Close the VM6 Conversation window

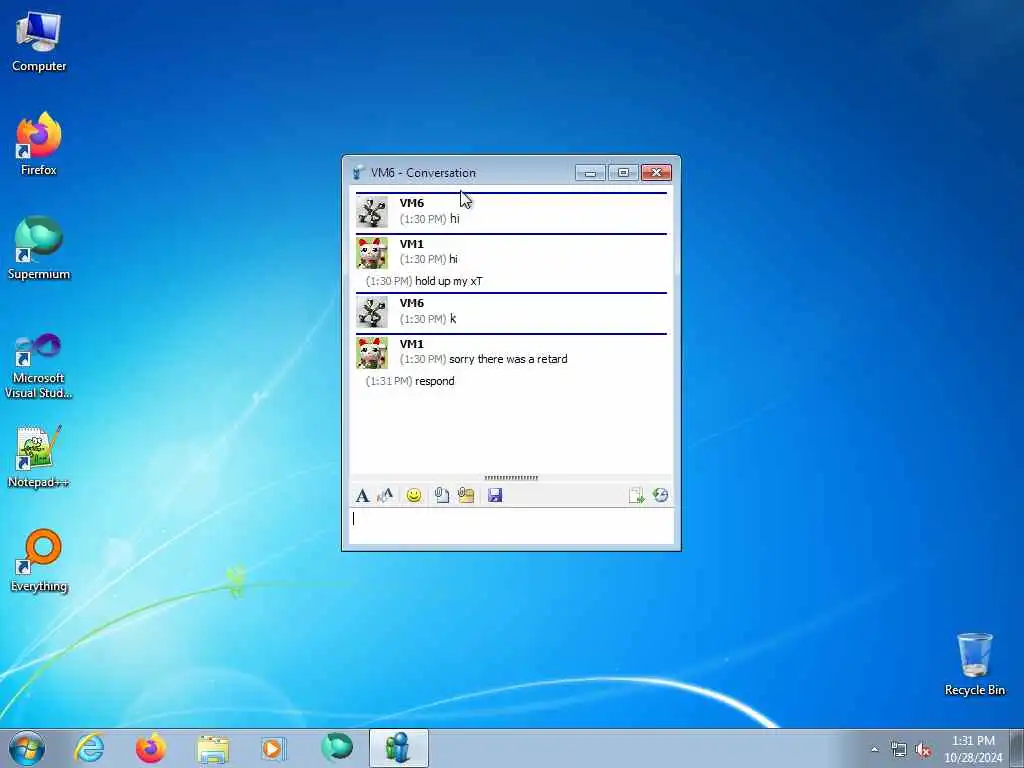[x=656, y=172]
